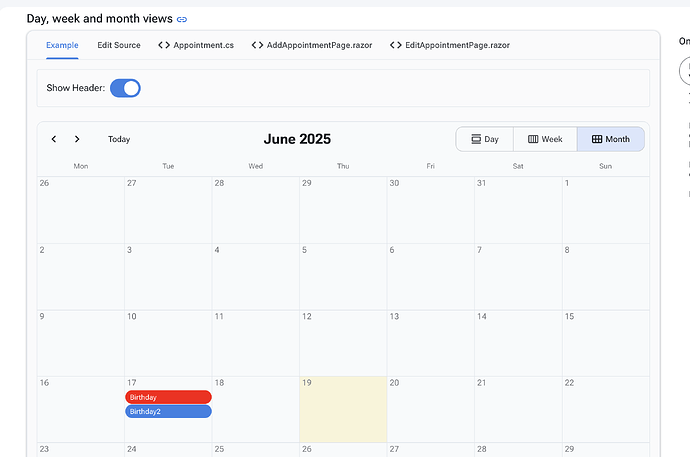Select the day 7 cell

pyautogui.click(x=518, y=277)
